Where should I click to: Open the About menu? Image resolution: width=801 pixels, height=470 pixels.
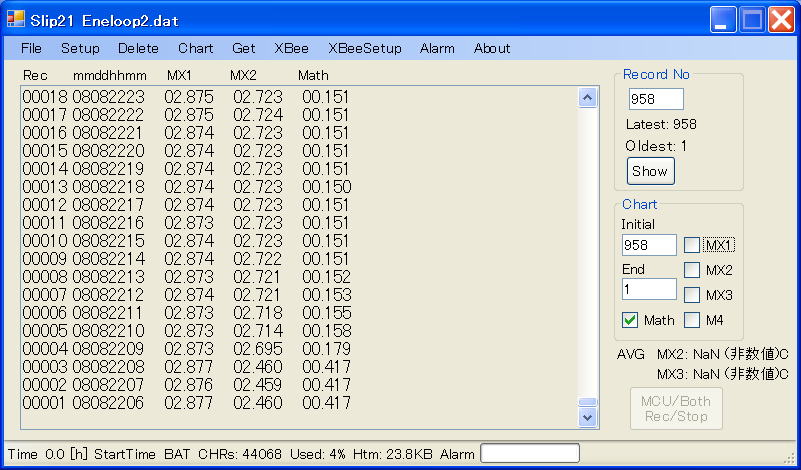point(492,49)
